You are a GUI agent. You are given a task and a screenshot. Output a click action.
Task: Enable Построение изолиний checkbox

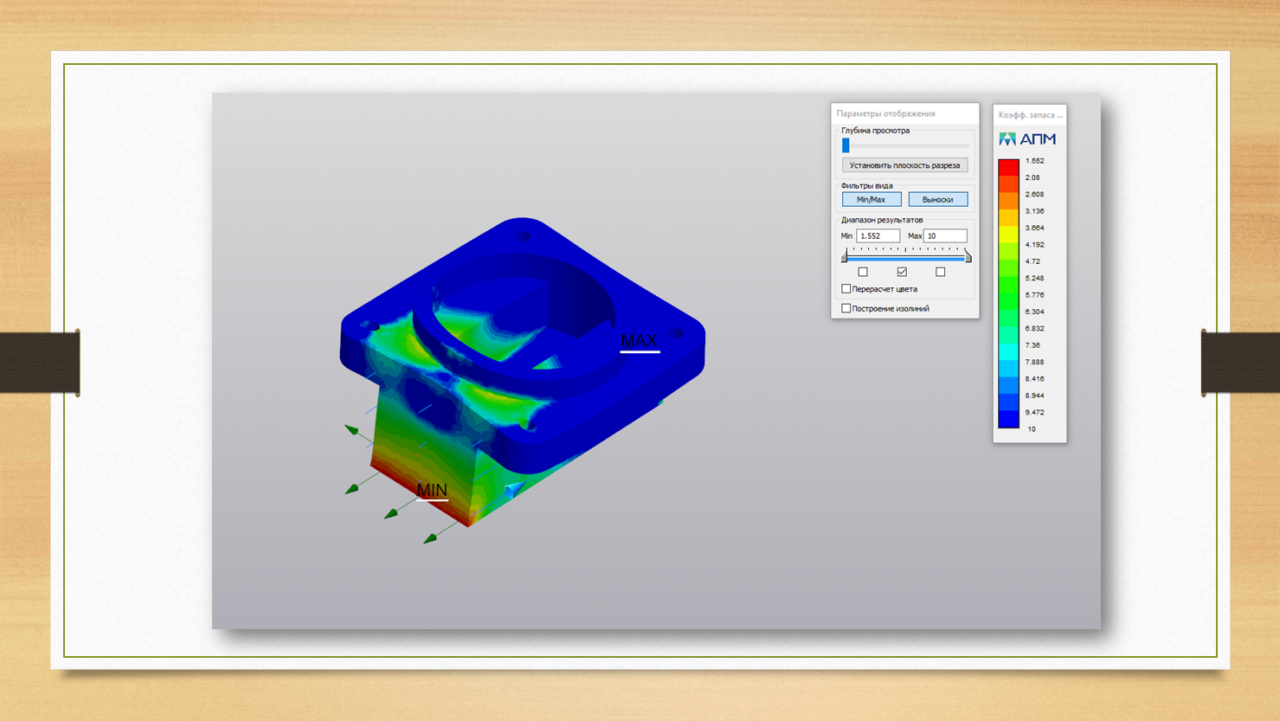pos(847,309)
